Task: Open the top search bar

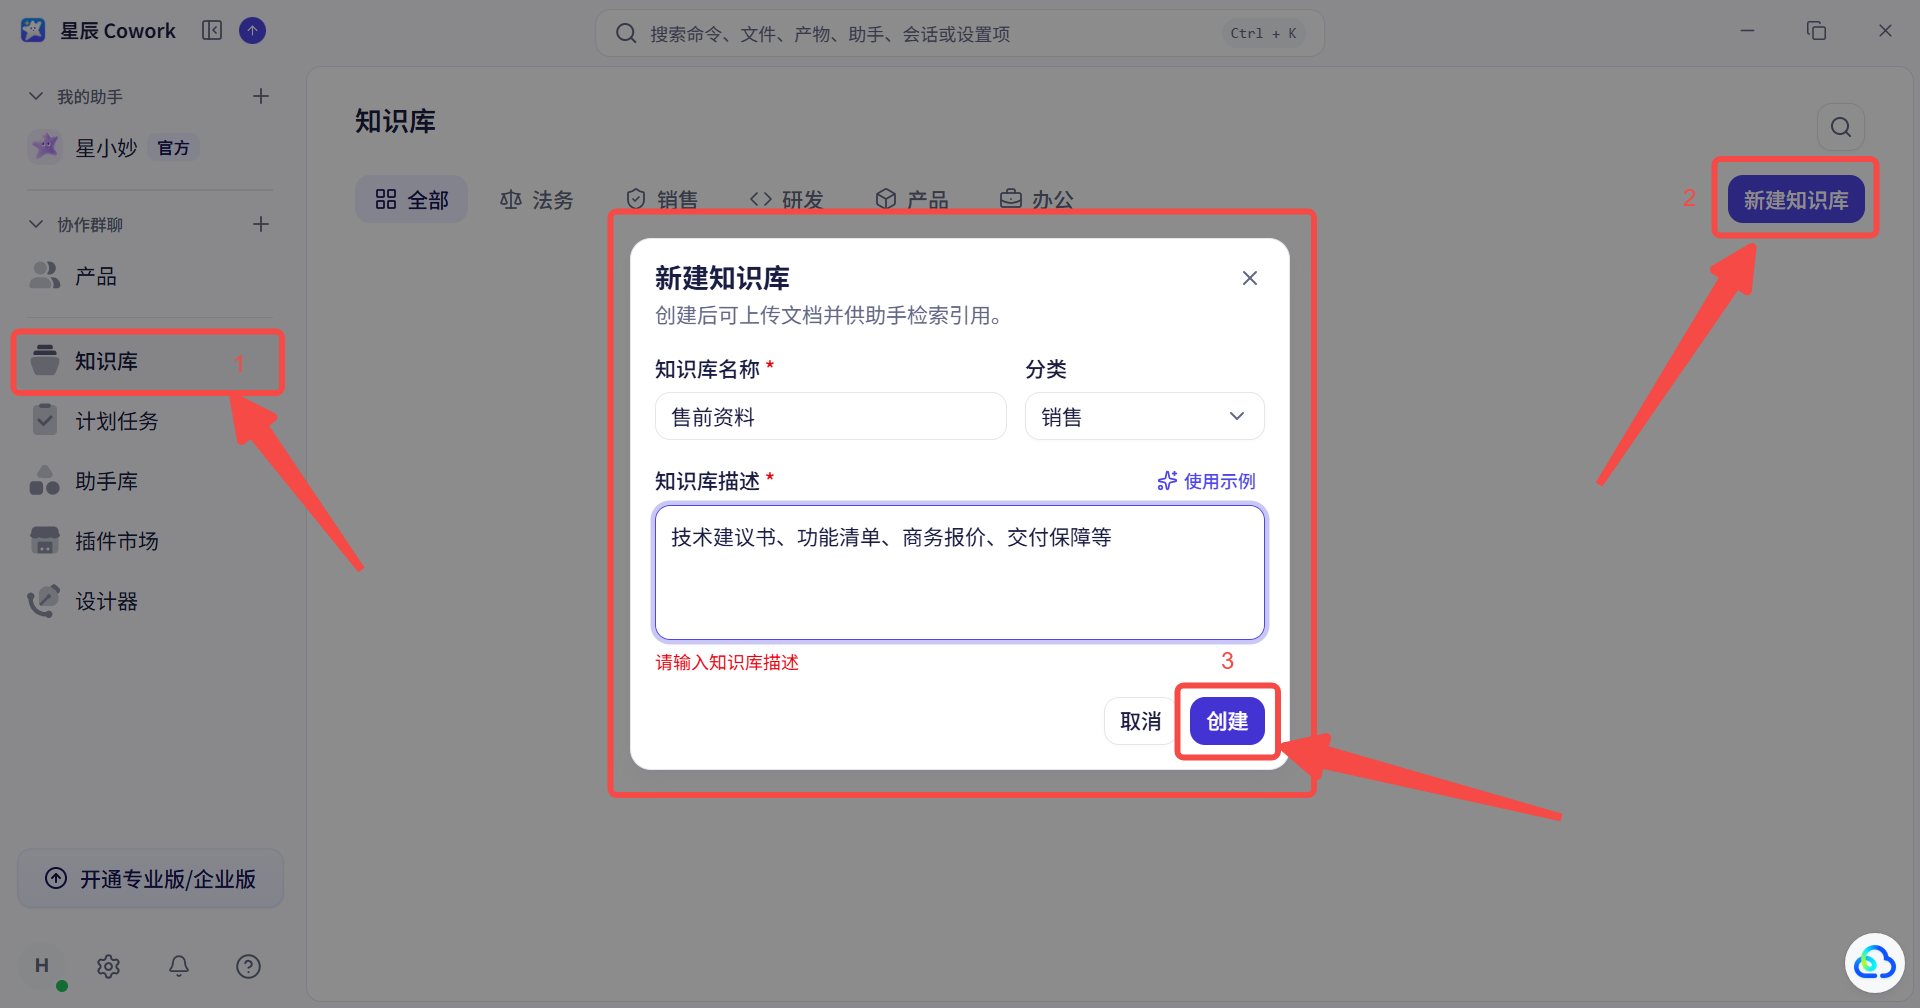Action: [959, 34]
